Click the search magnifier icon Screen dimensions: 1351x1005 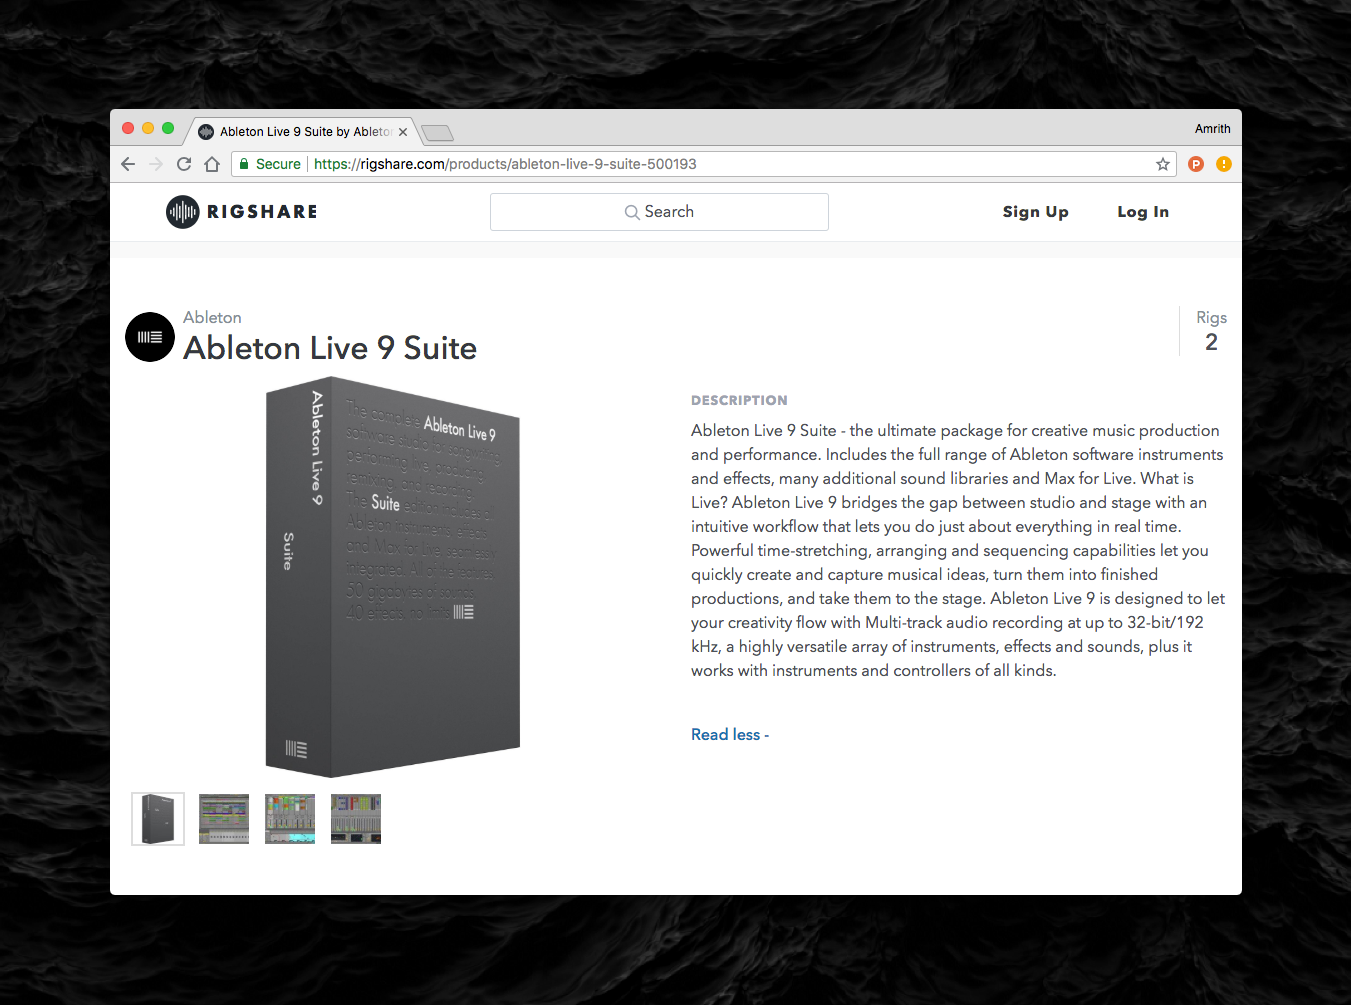[632, 212]
